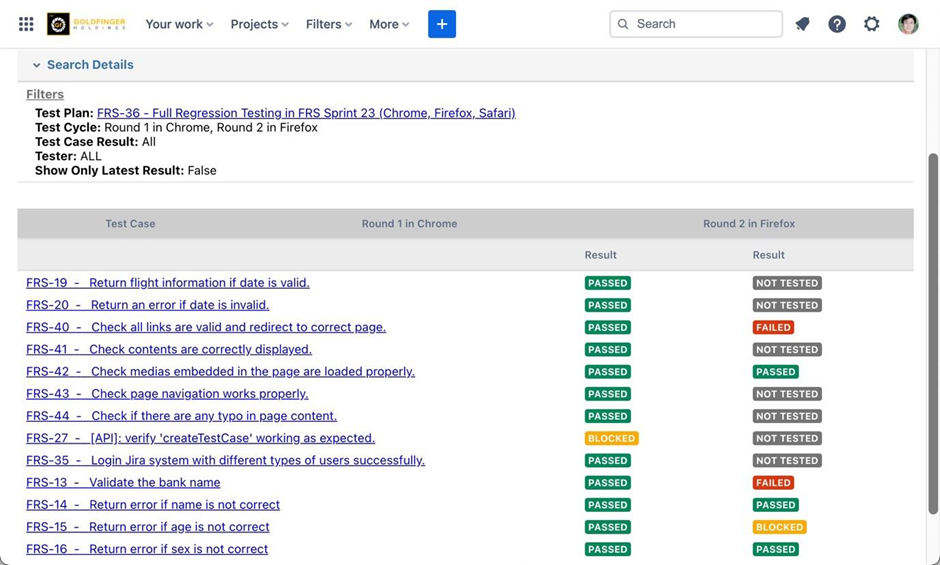
Task: Open the notifications icon
Action: pyautogui.click(x=802, y=24)
